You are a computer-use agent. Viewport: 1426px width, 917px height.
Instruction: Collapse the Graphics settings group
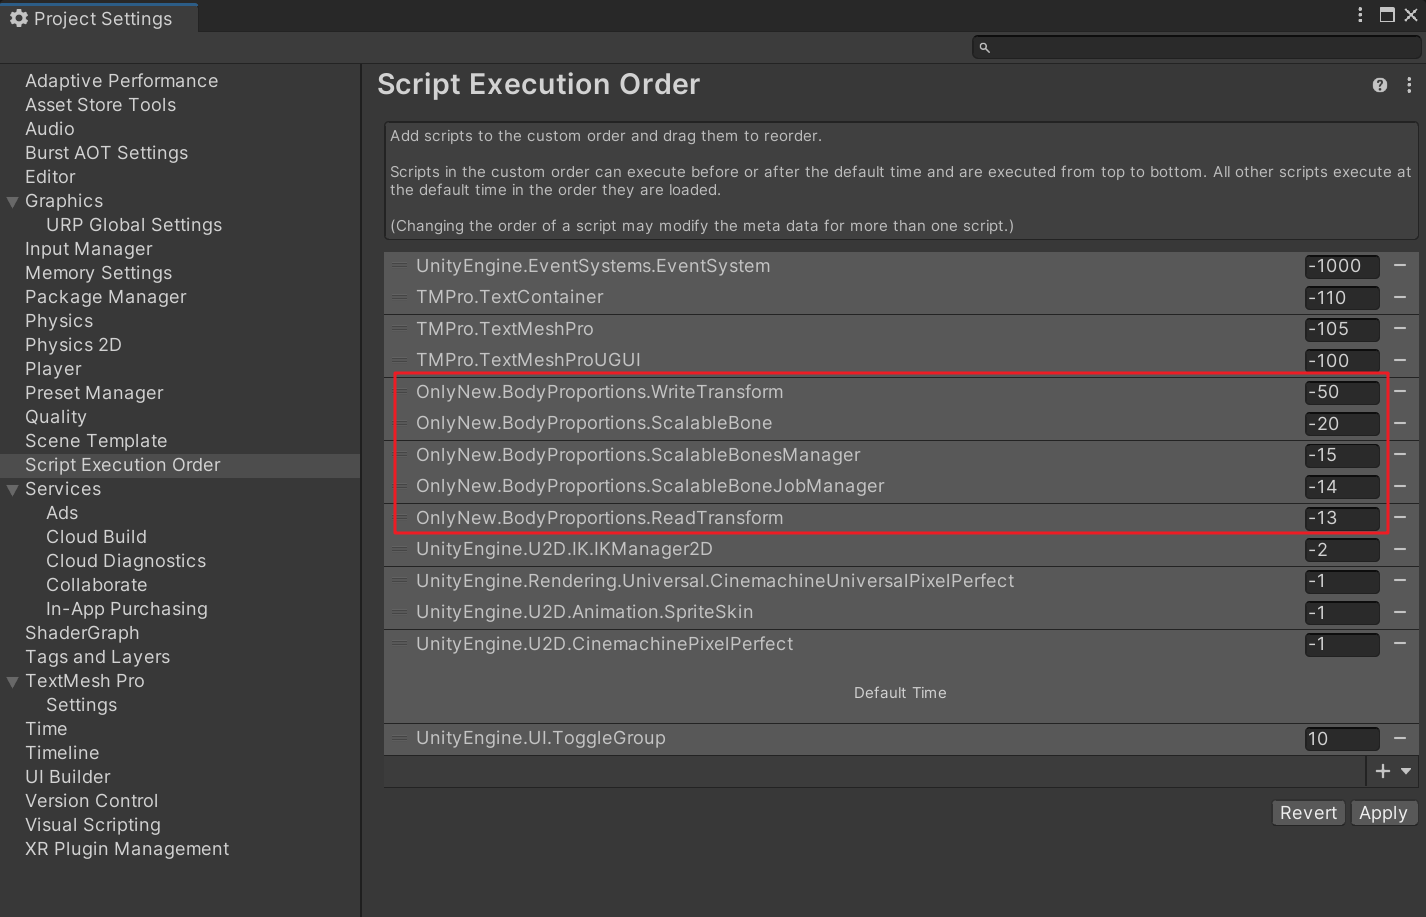pos(13,201)
